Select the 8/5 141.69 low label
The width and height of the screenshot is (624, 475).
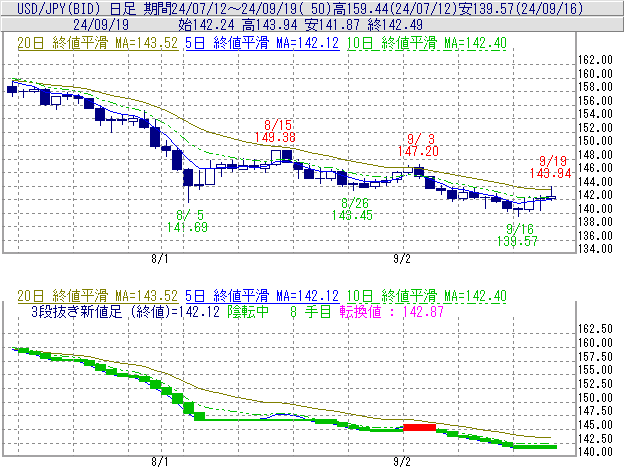tap(187, 221)
